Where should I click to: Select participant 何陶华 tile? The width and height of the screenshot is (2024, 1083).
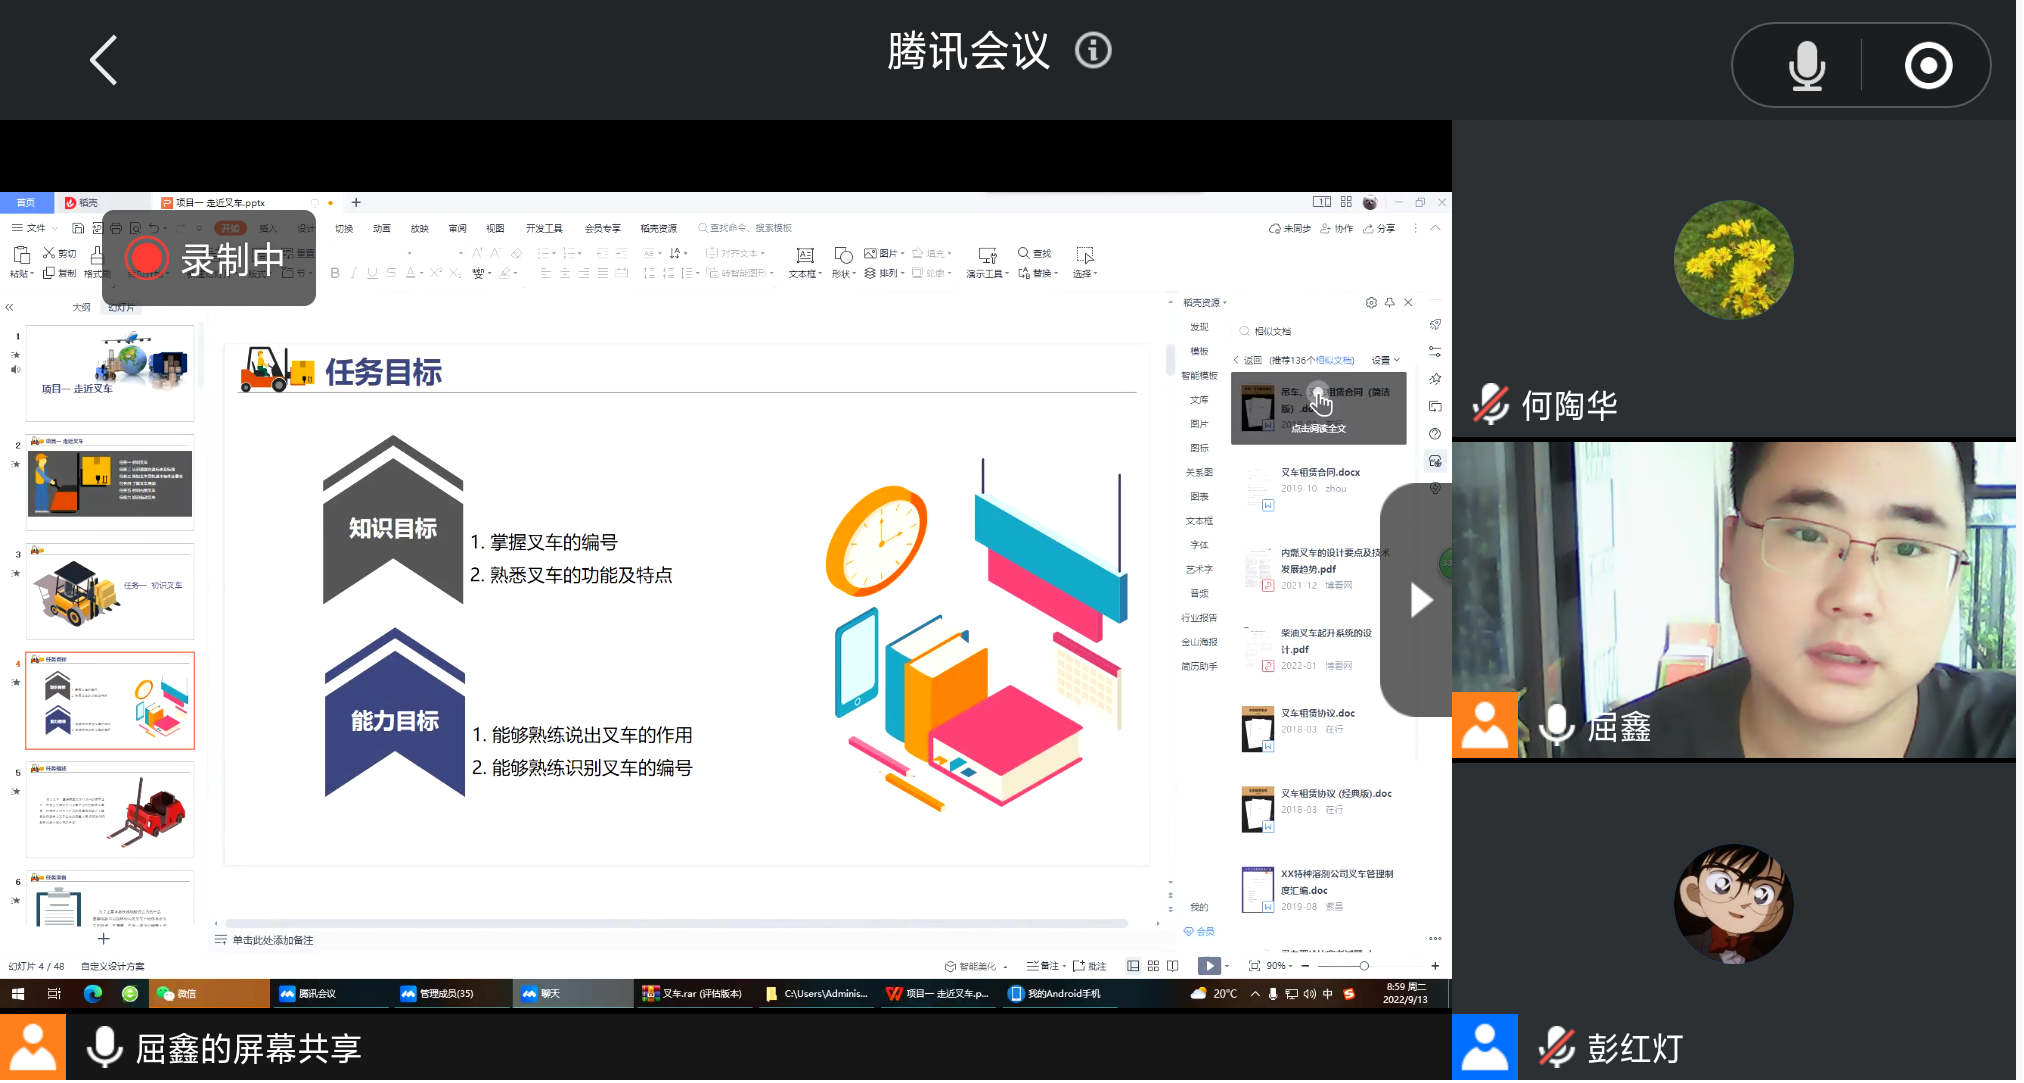(x=1734, y=280)
